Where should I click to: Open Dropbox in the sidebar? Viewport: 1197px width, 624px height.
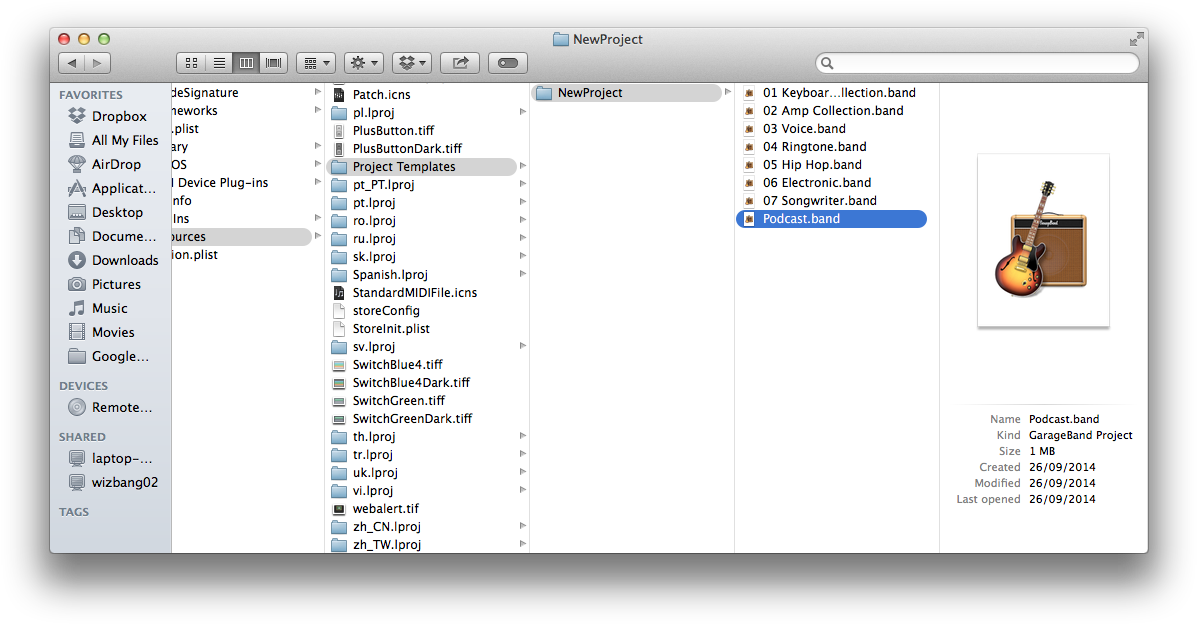tap(108, 116)
